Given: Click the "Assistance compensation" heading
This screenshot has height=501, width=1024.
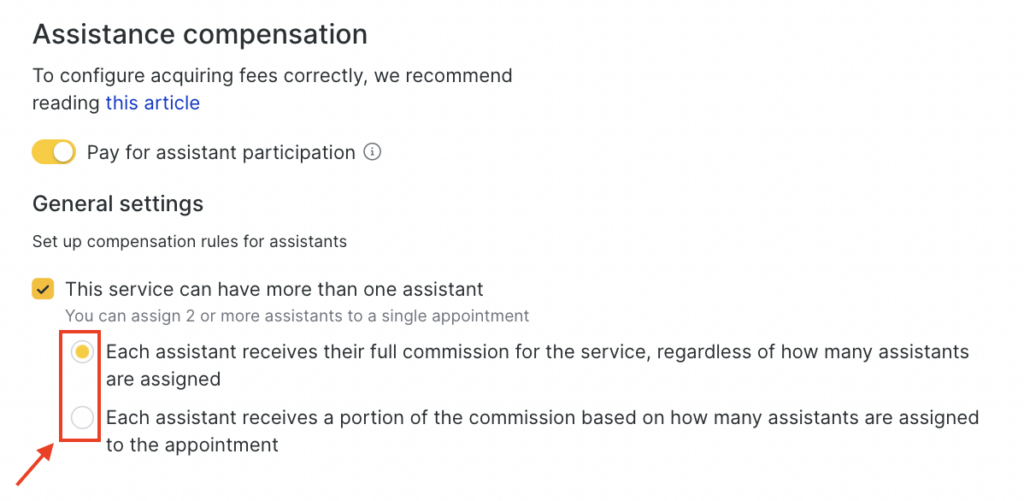Looking at the screenshot, I should (200, 35).
